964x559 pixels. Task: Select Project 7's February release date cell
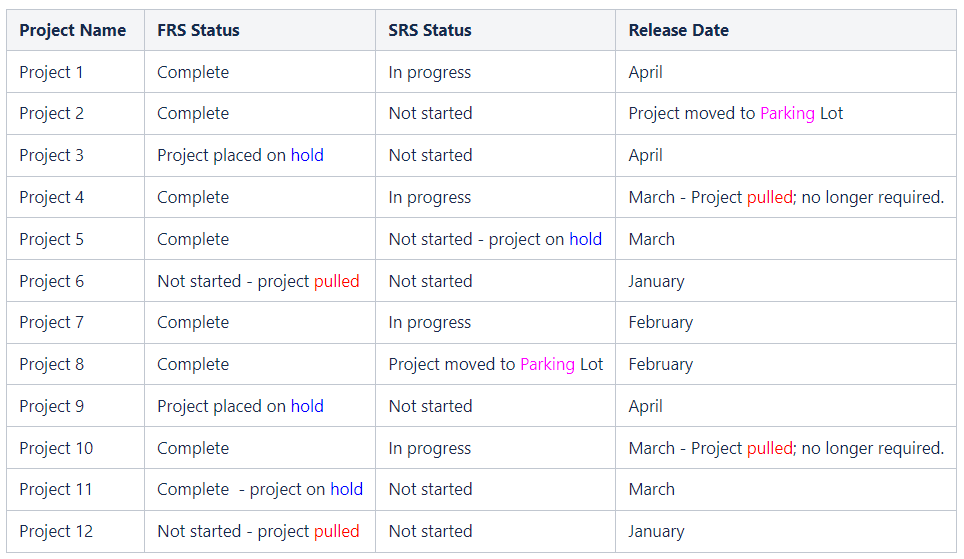[786, 322]
